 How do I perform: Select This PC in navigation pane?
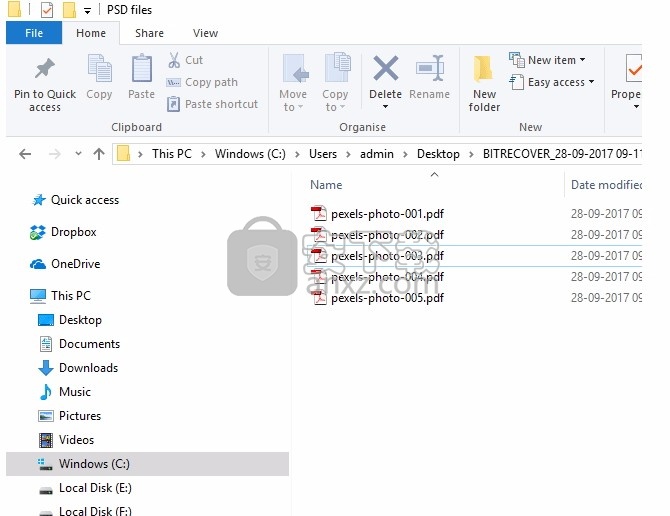click(71, 296)
